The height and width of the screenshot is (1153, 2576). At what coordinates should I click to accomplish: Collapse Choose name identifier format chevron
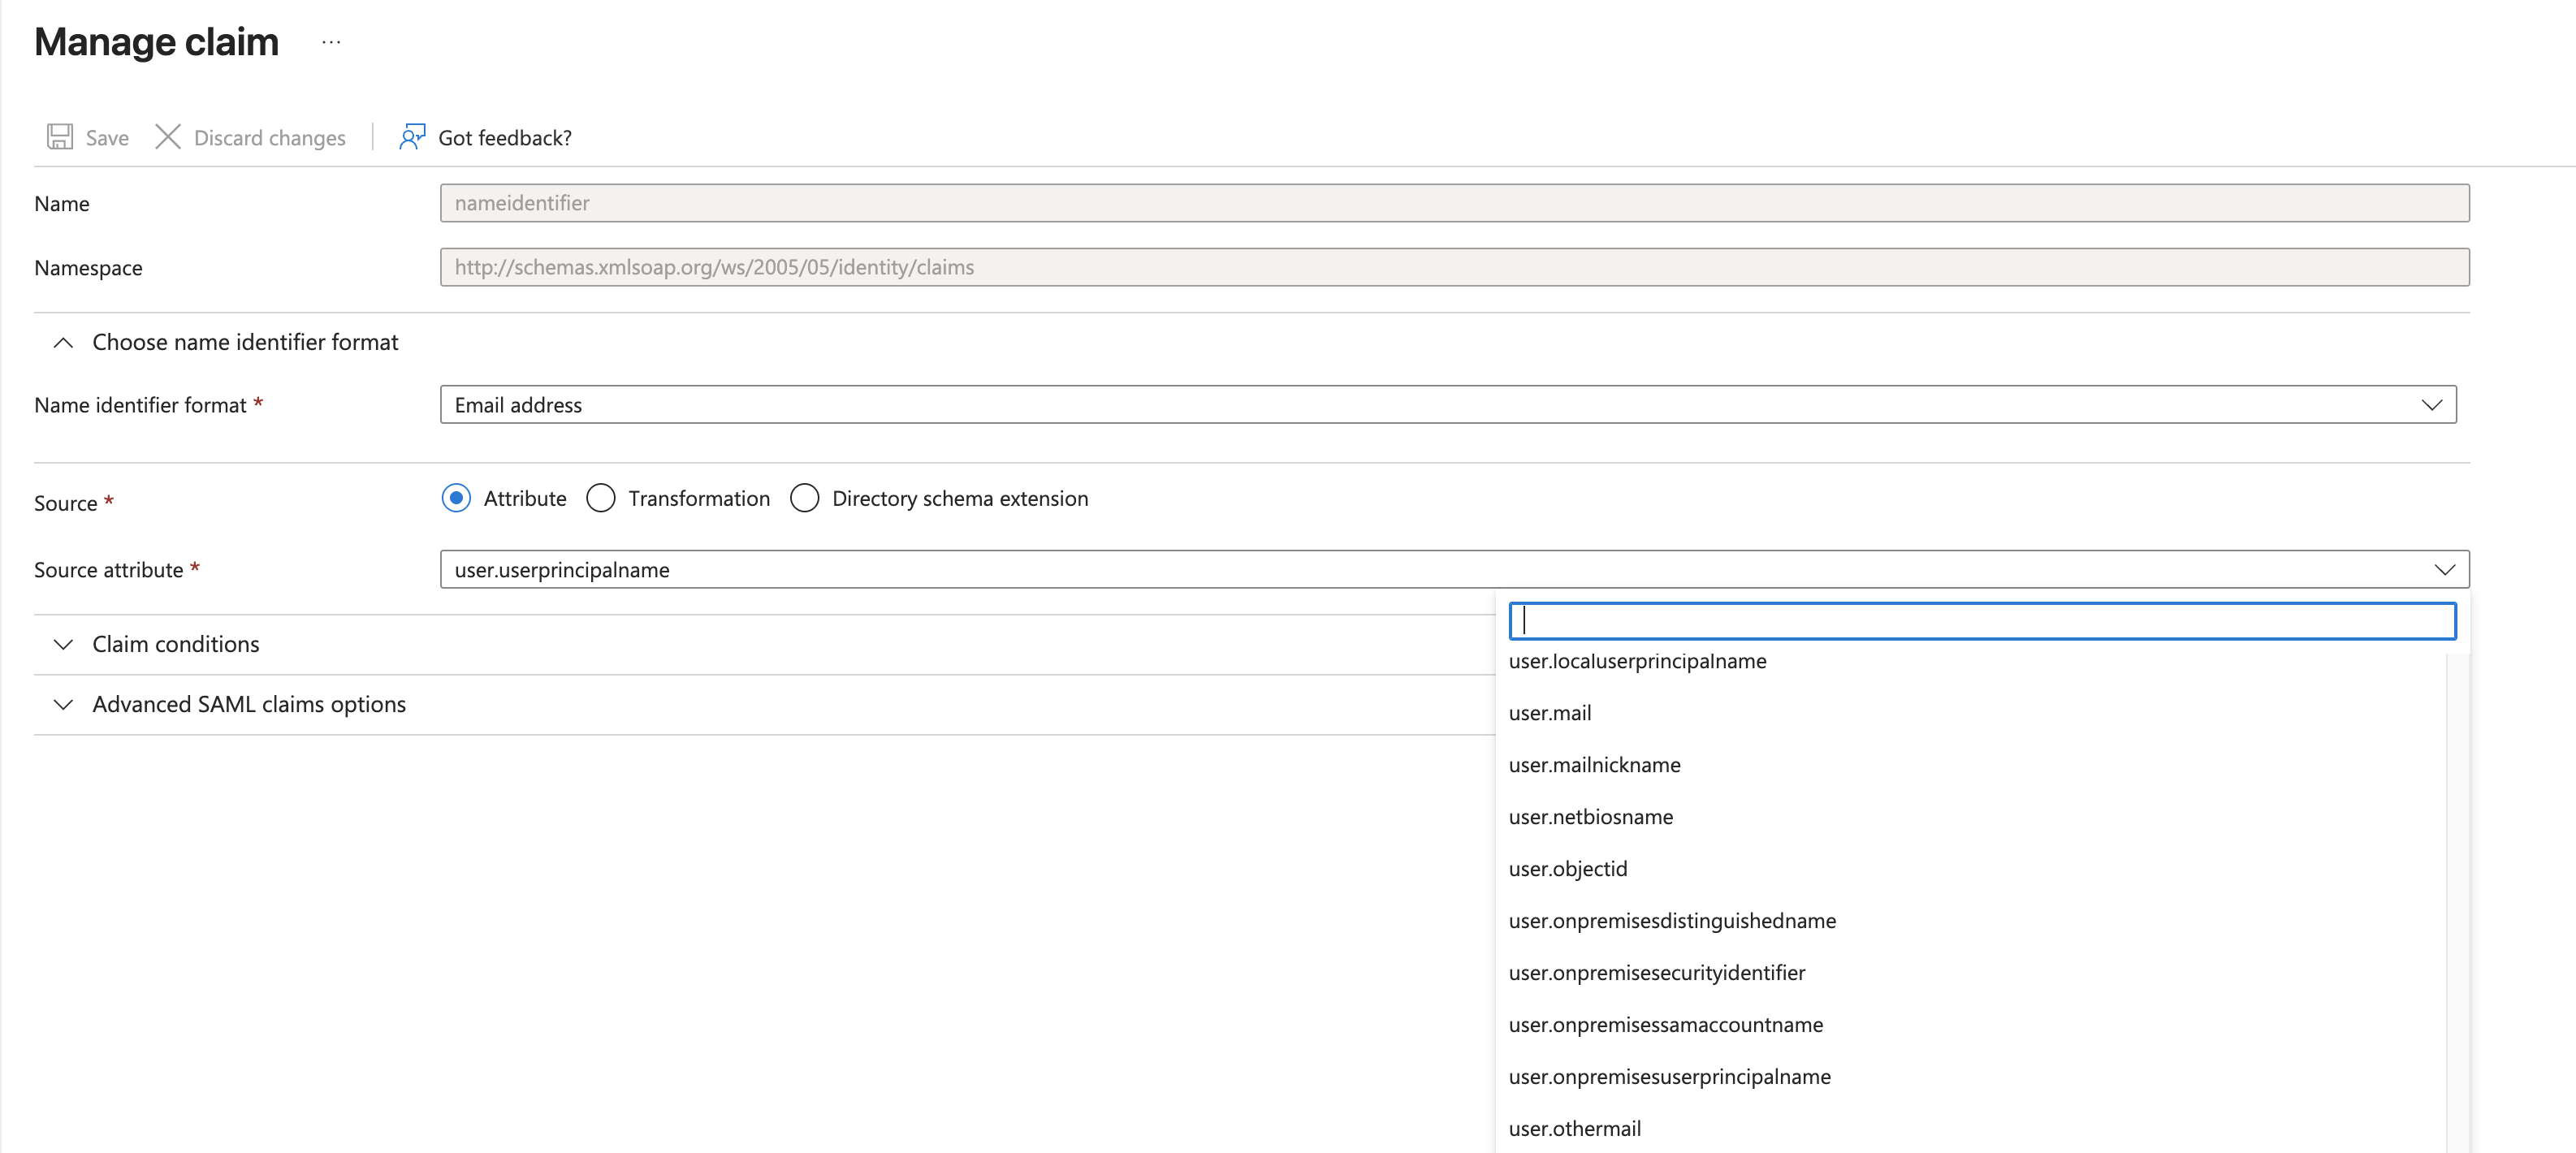[63, 343]
